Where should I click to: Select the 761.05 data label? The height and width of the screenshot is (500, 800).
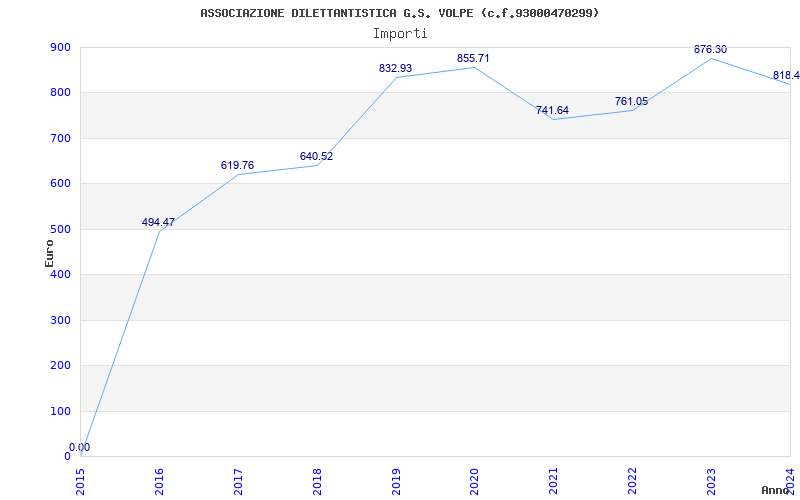[631, 101]
